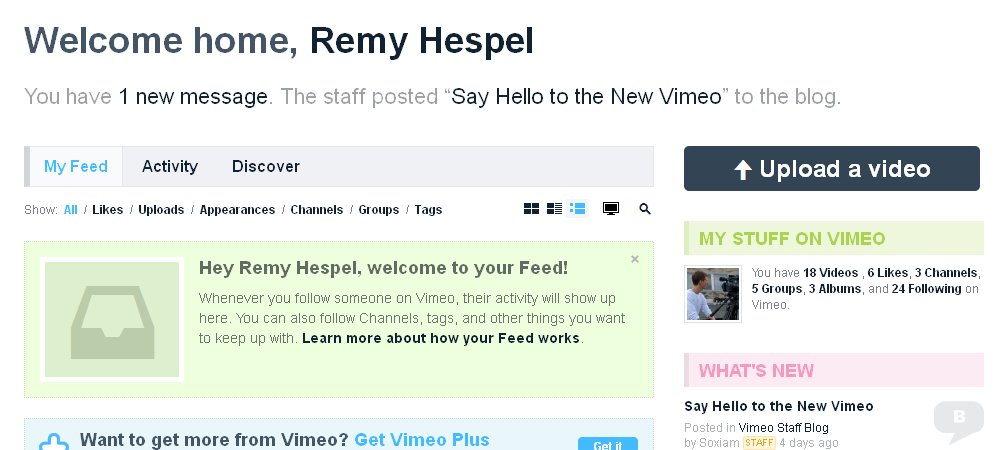Click the Get Vimeo Plus link
The height and width of the screenshot is (450, 1008).
click(x=422, y=440)
